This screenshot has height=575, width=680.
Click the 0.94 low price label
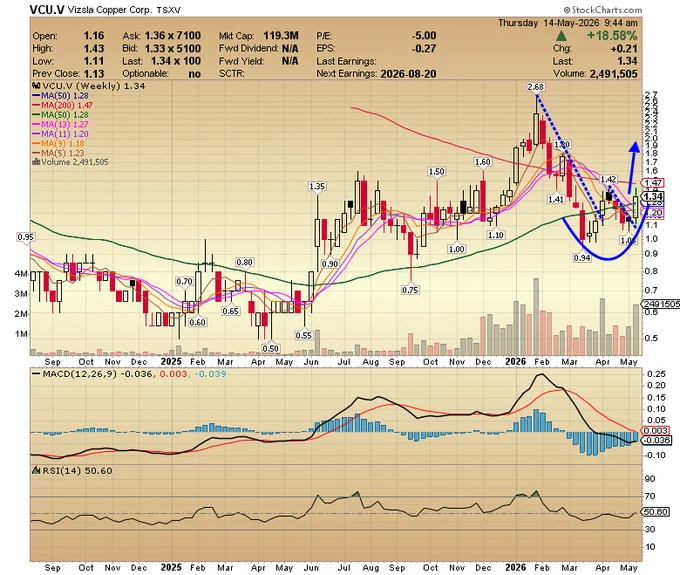582,258
